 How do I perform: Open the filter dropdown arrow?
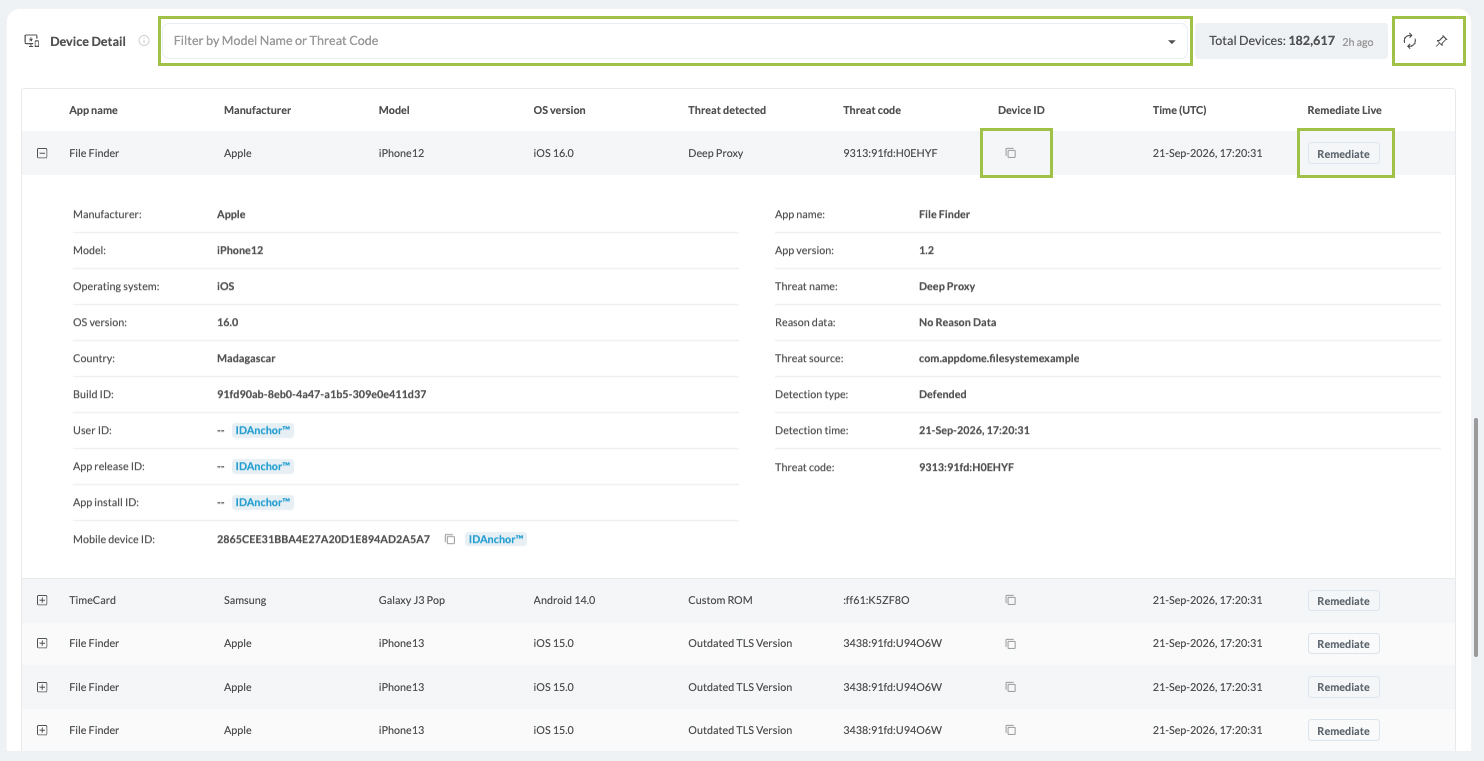click(x=1172, y=42)
